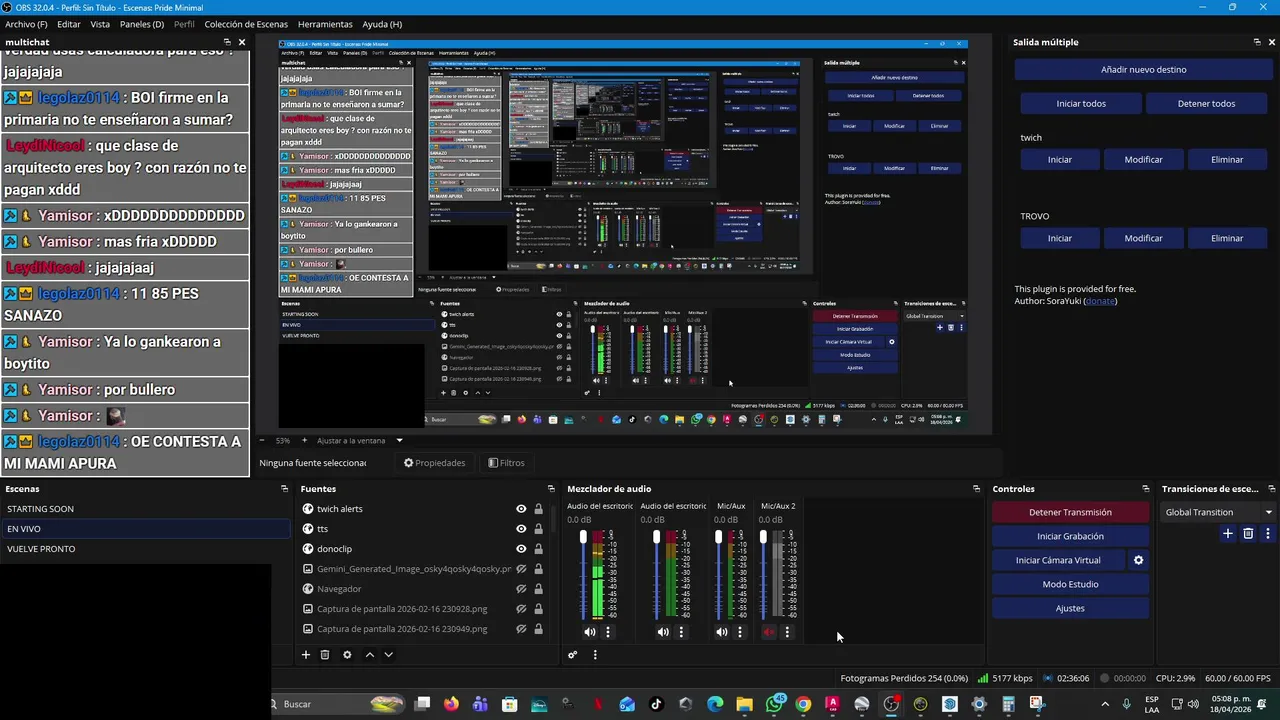Open File Explorer from the taskbar
Screen dimensions: 1280x720
pyautogui.click(x=744, y=704)
